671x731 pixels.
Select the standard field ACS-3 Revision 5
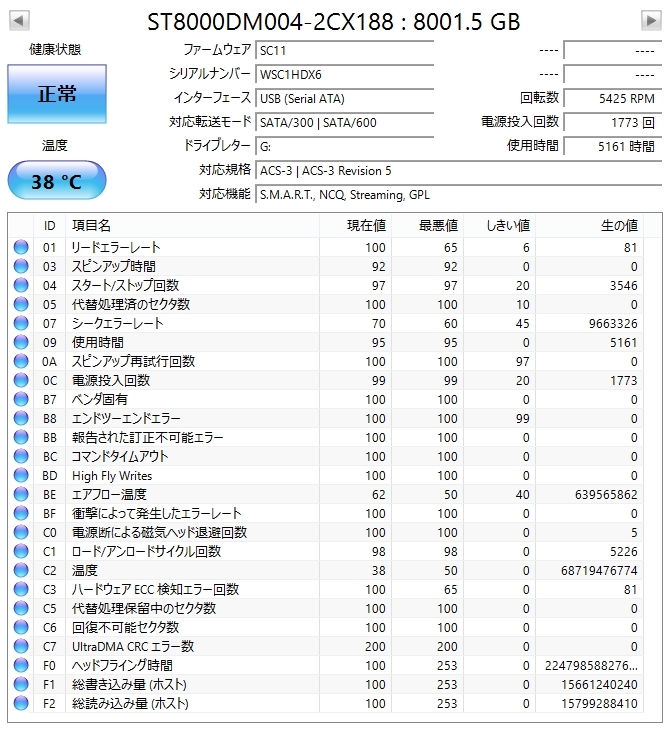[x=459, y=171]
